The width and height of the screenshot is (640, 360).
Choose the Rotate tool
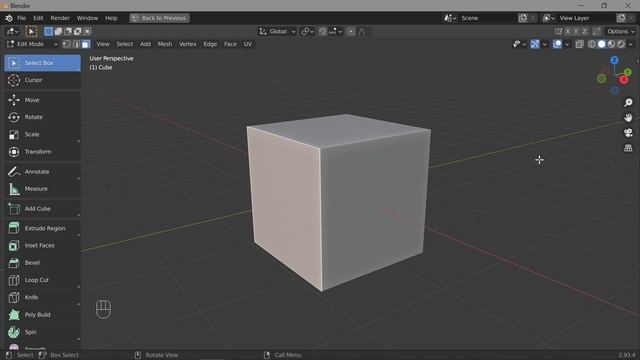(x=42, y=117)
